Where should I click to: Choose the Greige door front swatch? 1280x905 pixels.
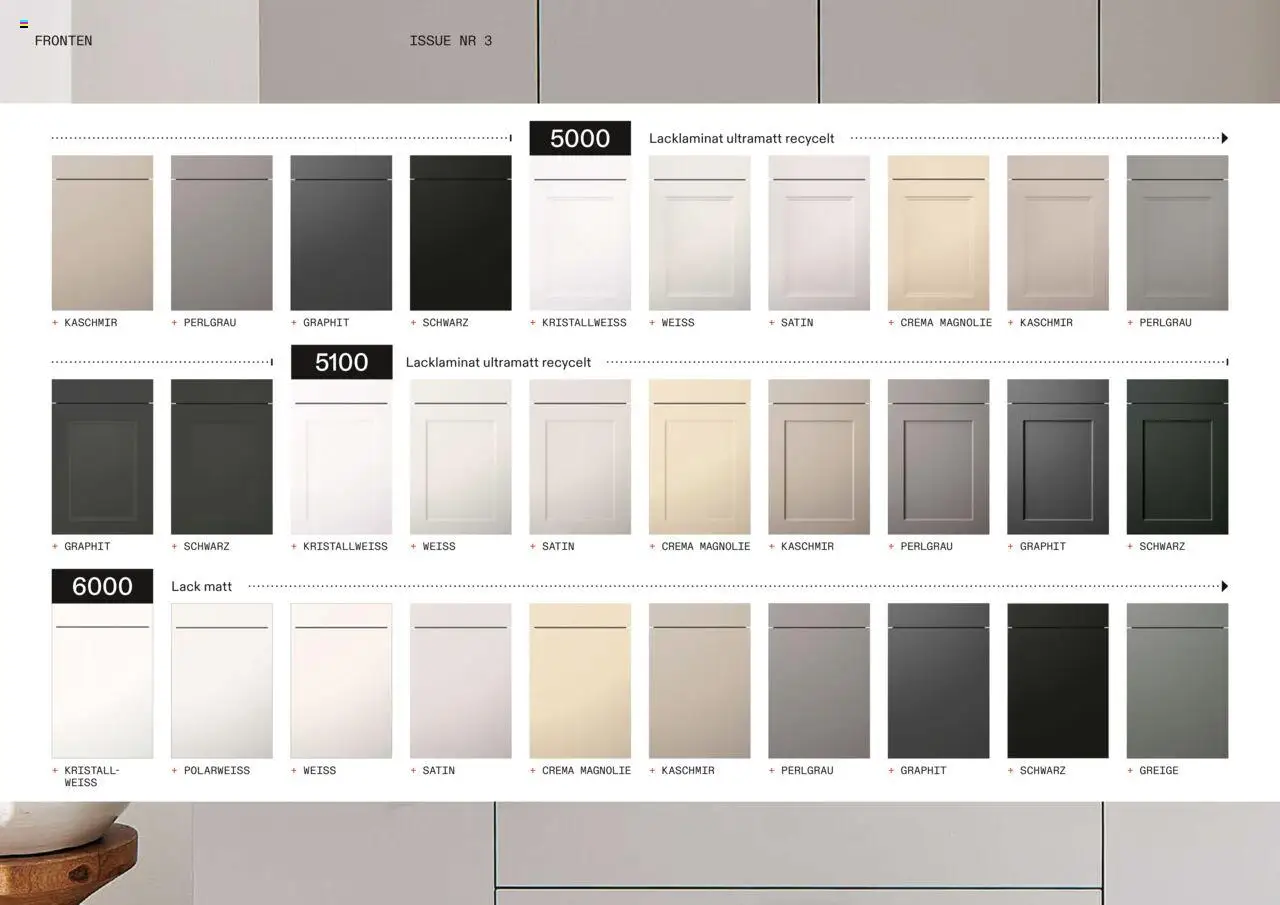(1177, 680)
